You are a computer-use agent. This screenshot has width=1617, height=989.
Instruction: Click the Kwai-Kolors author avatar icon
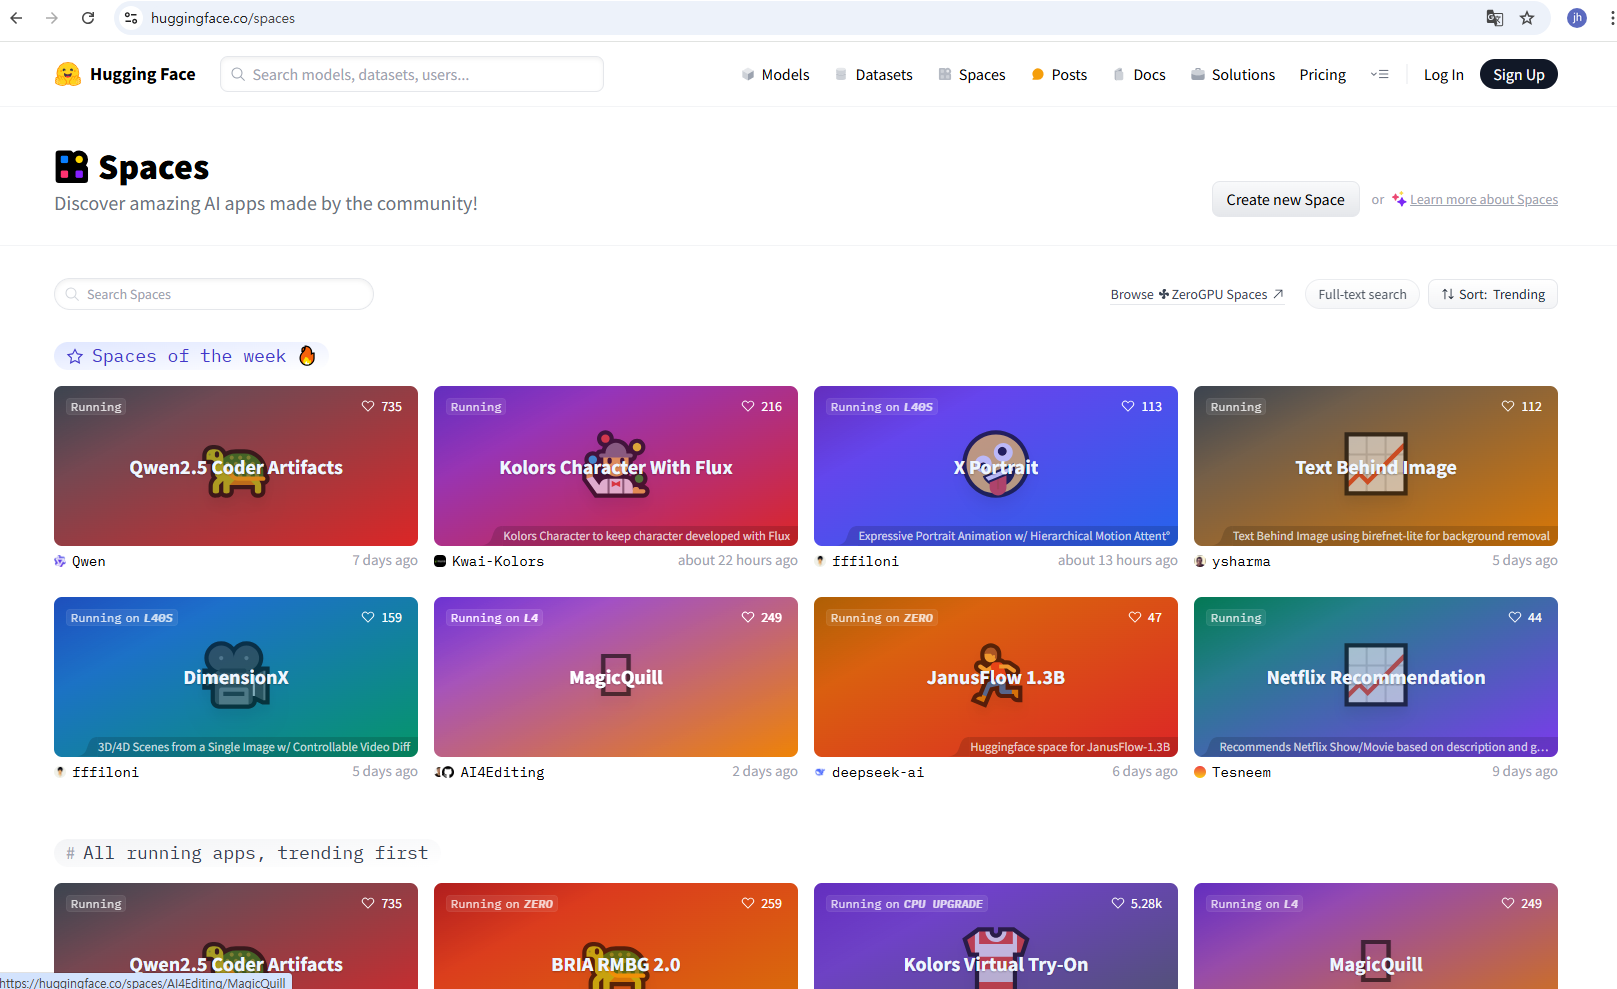coord(440,561)
